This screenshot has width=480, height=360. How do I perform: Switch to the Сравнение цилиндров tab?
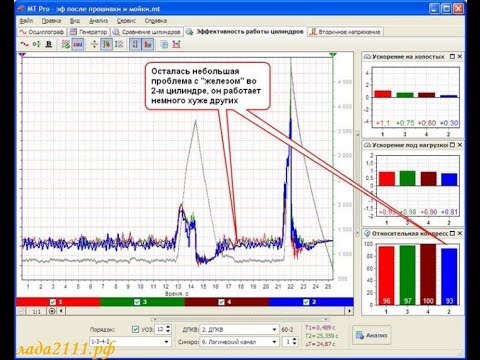point(147,32)
